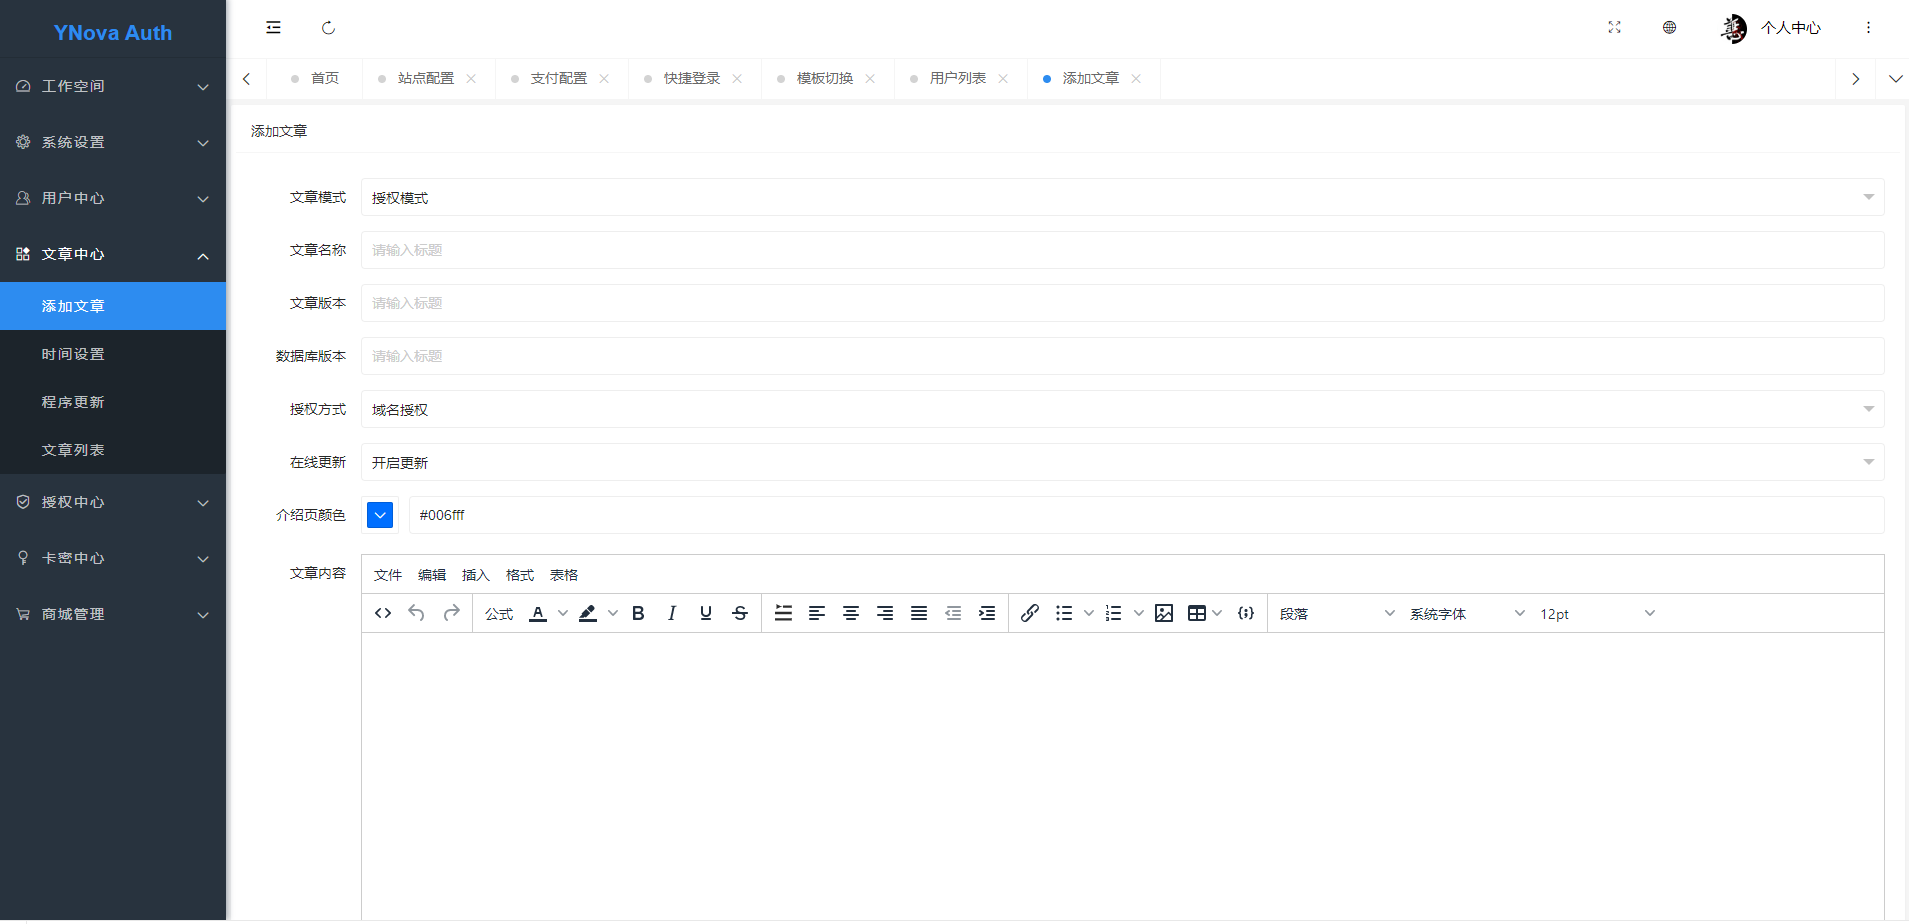Open the highlight color picker arrow

click(x=613, y=613)
